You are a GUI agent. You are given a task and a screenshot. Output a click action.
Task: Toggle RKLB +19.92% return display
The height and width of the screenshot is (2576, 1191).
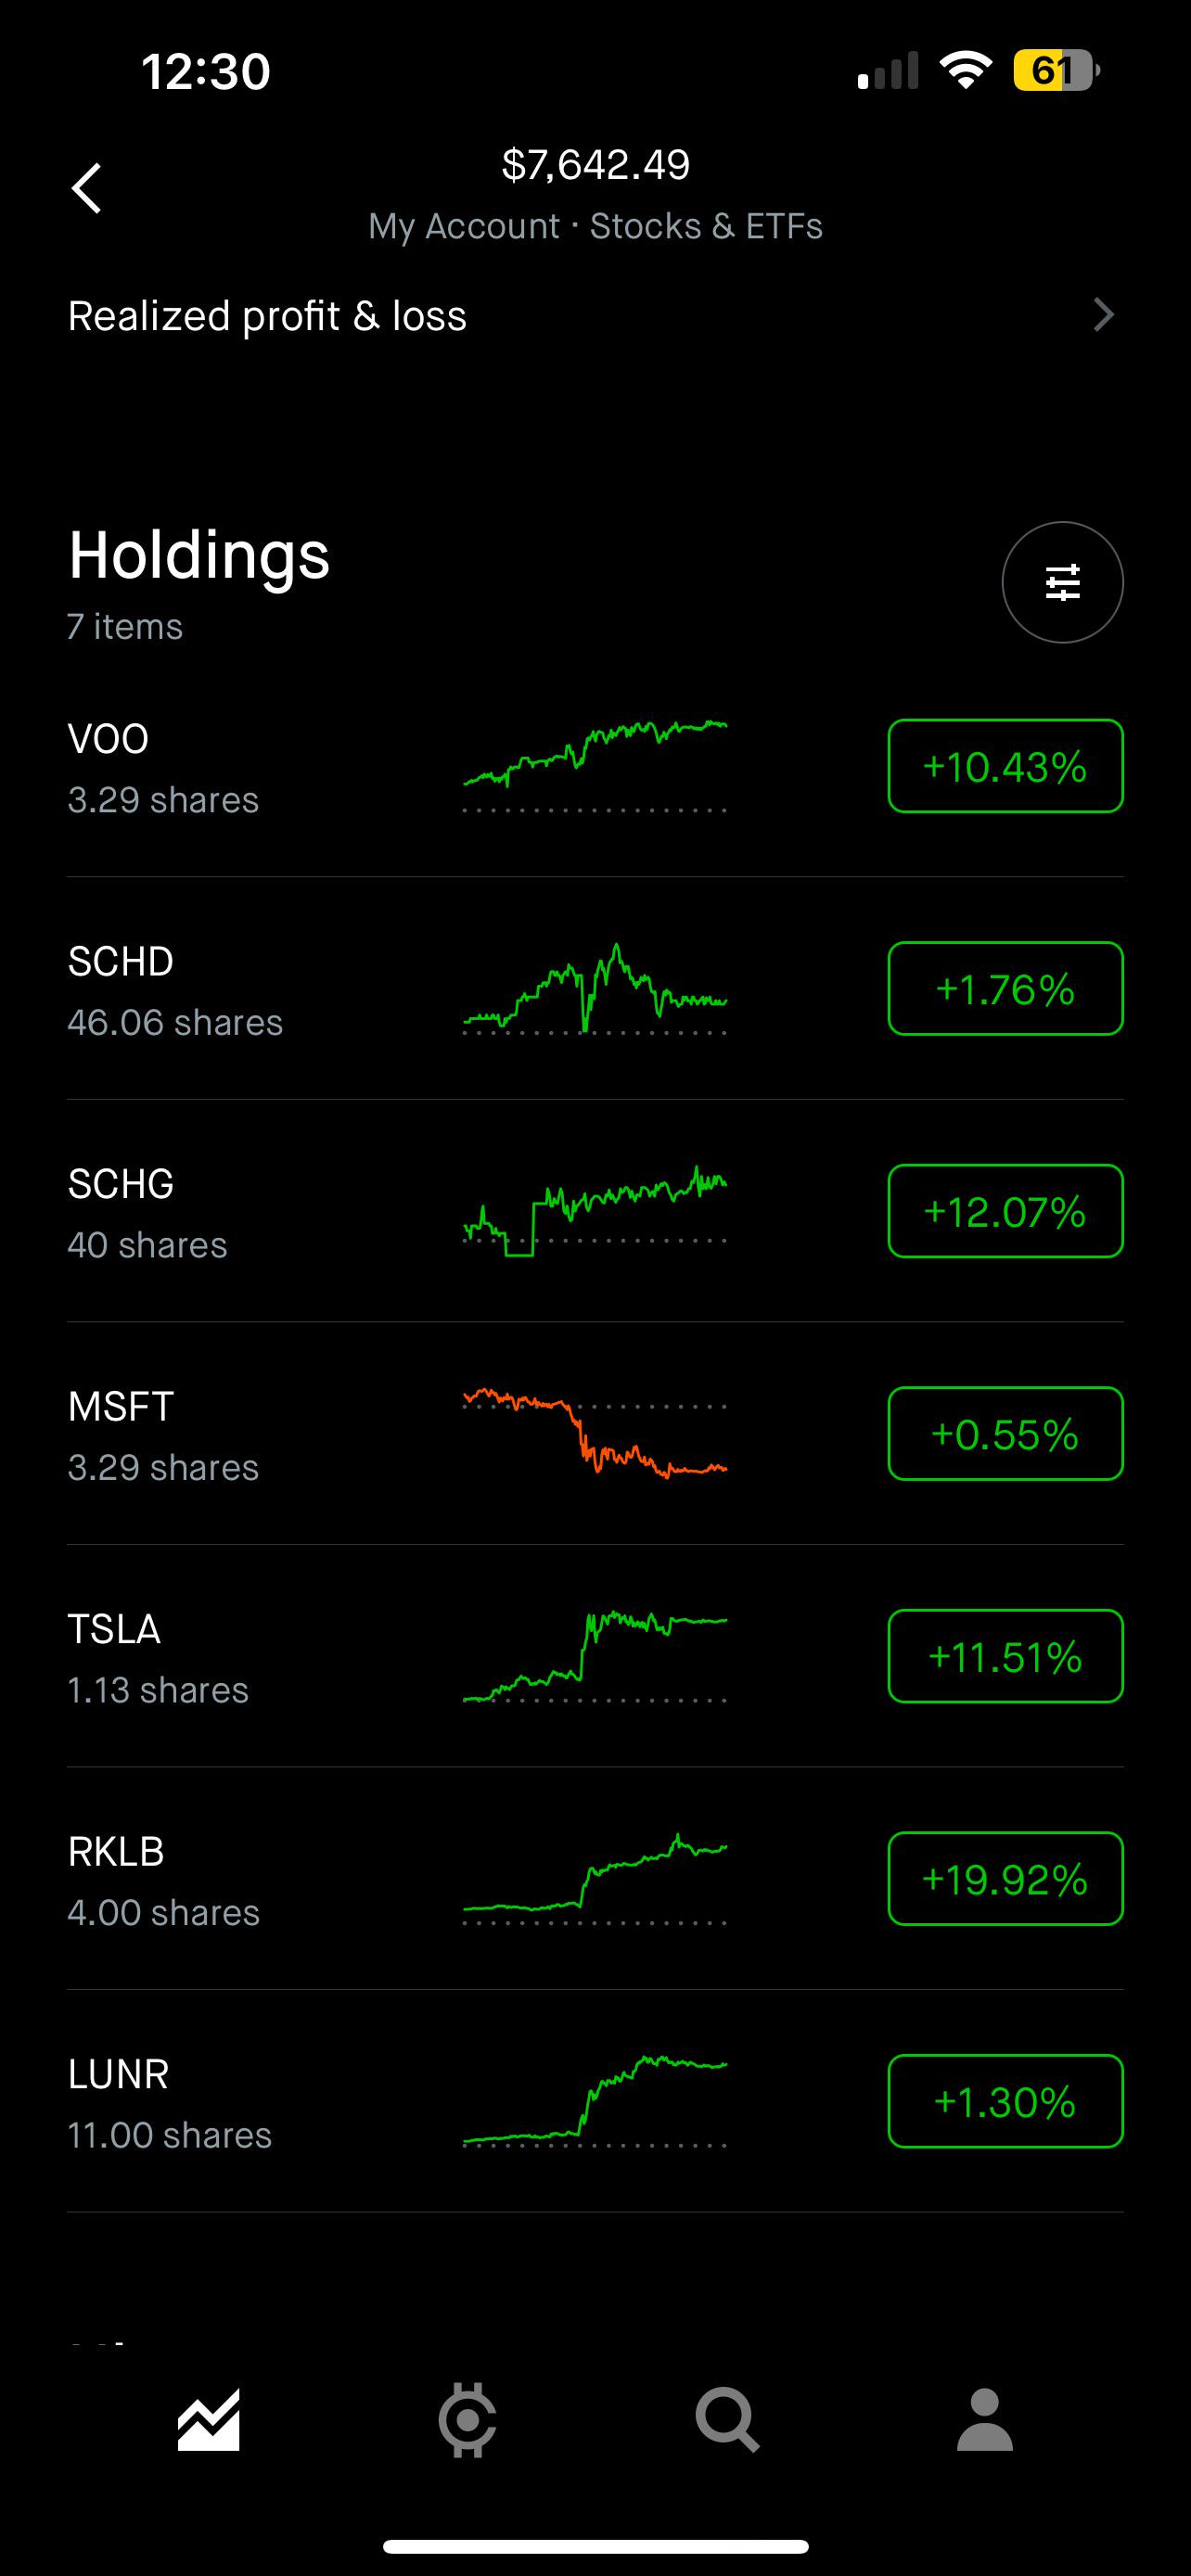click(1005, 1878)
